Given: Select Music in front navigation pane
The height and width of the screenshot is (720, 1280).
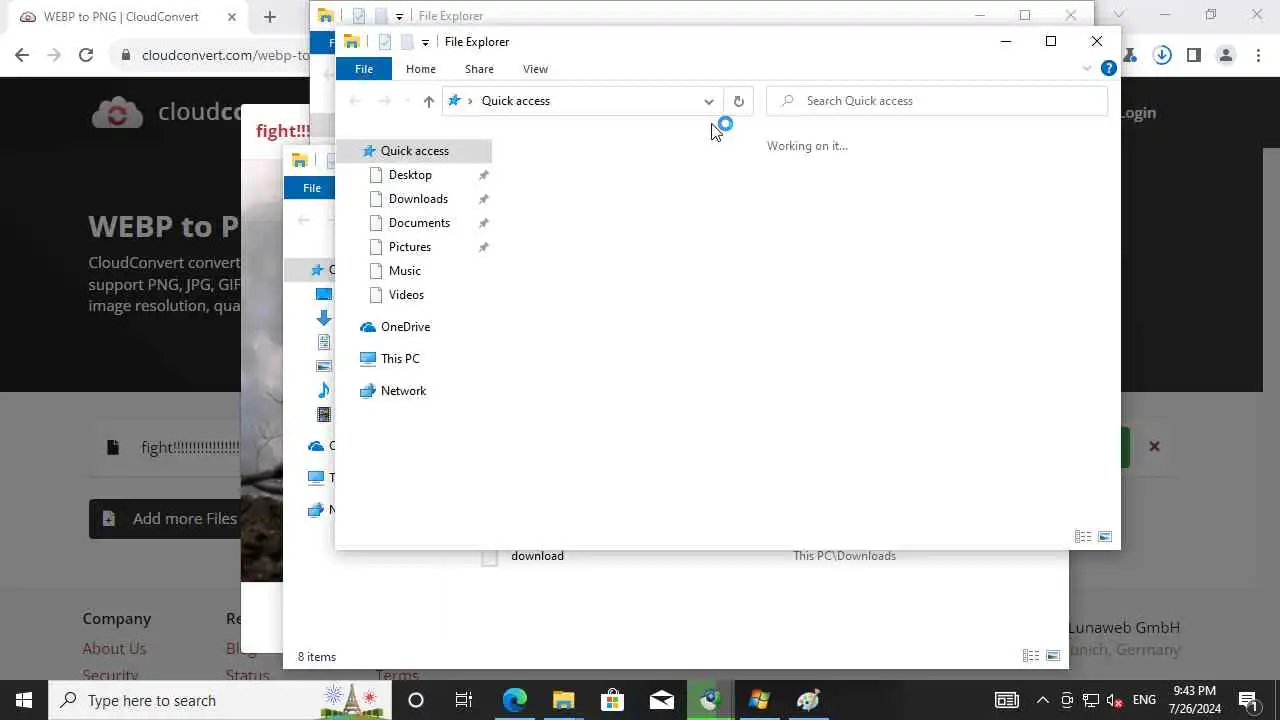Looking at the screenshot, I should (404, 271).
